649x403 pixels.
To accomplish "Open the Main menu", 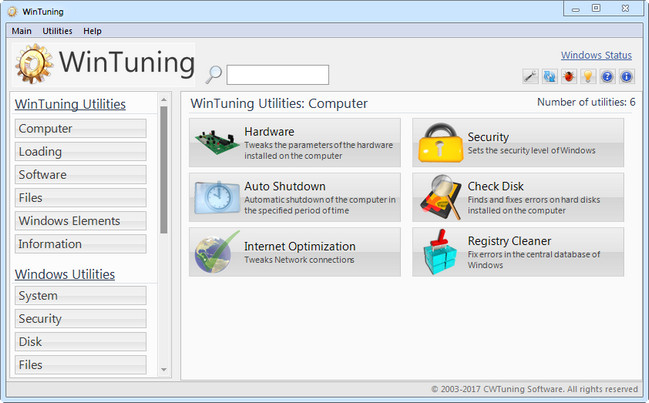I will click(22, 31).
